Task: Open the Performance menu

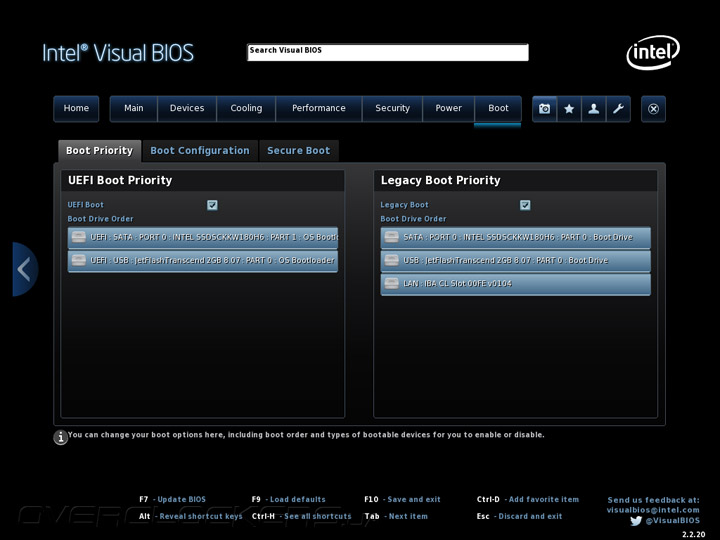Action: [x=319, y=109]
